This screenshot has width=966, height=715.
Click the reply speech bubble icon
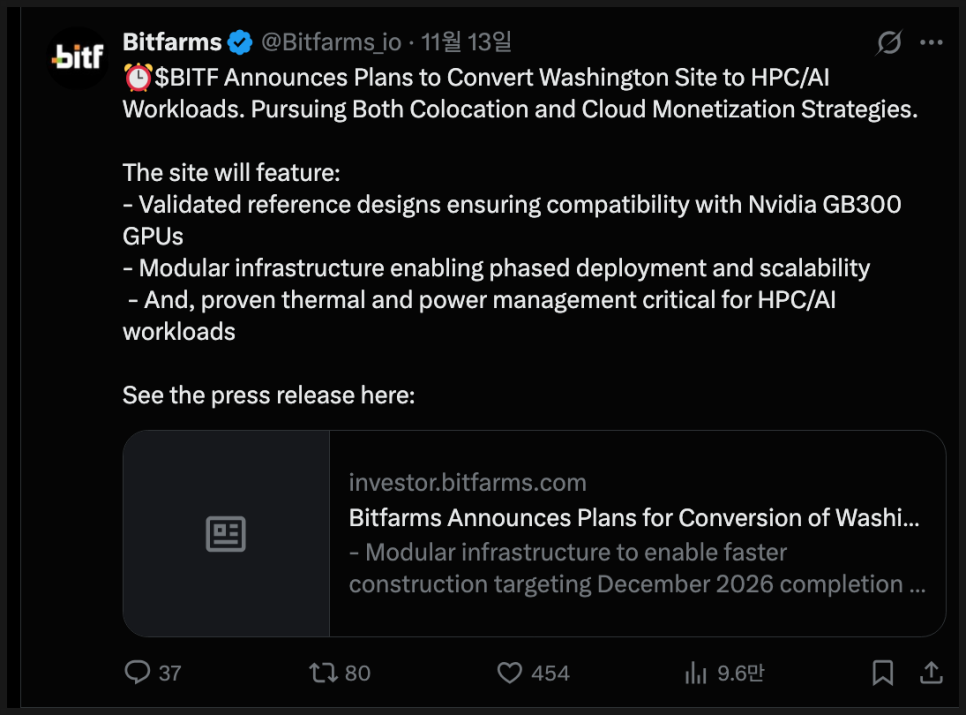137,673
